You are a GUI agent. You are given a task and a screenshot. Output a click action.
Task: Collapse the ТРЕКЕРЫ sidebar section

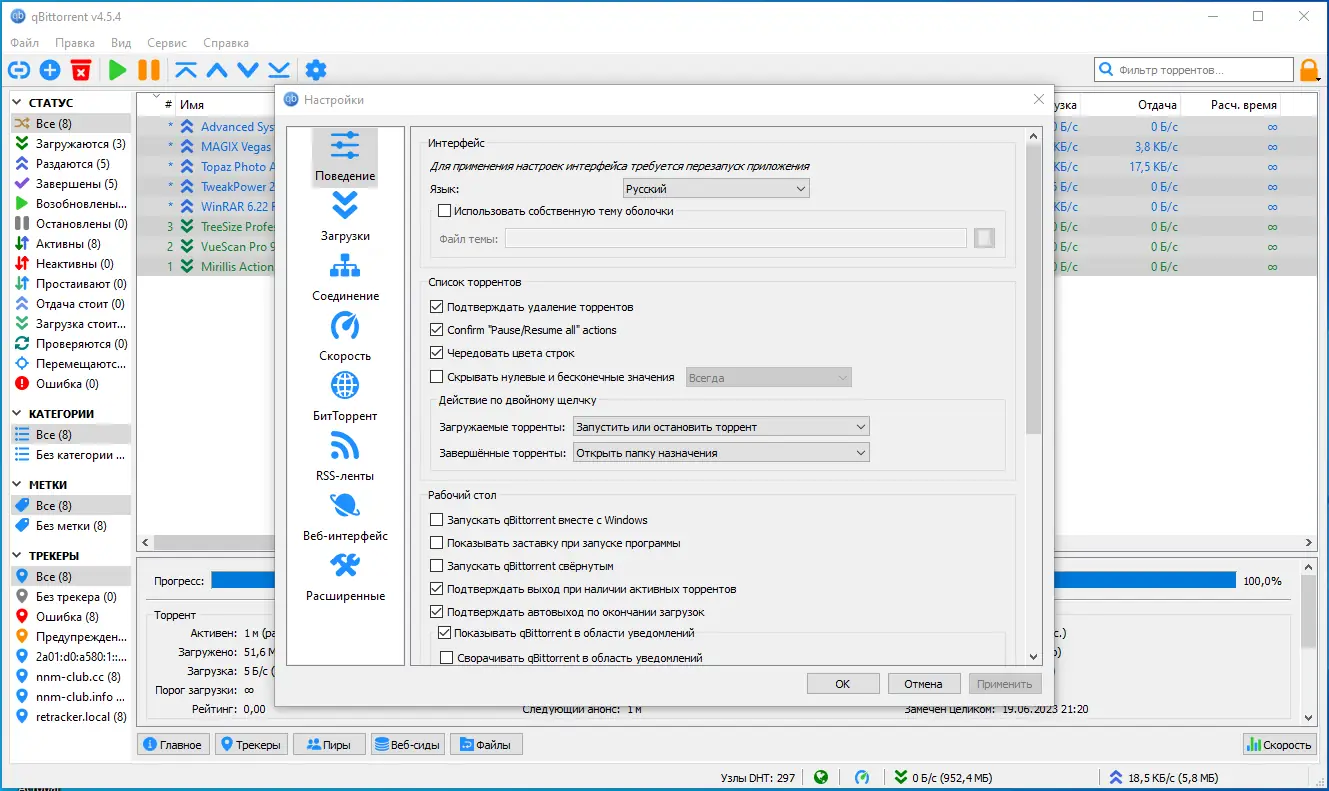click(18, 556)
